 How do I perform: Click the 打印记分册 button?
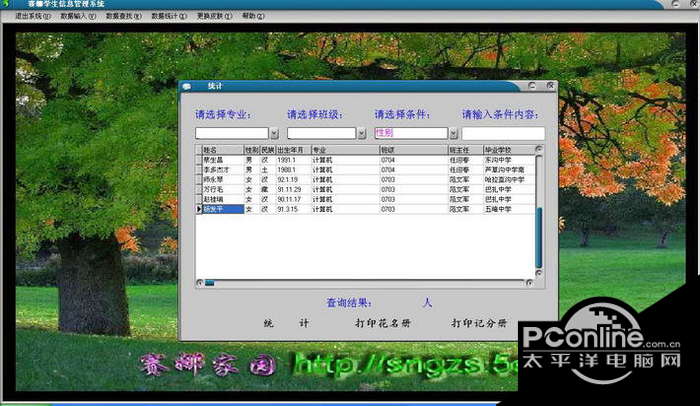tap(479, 323)
